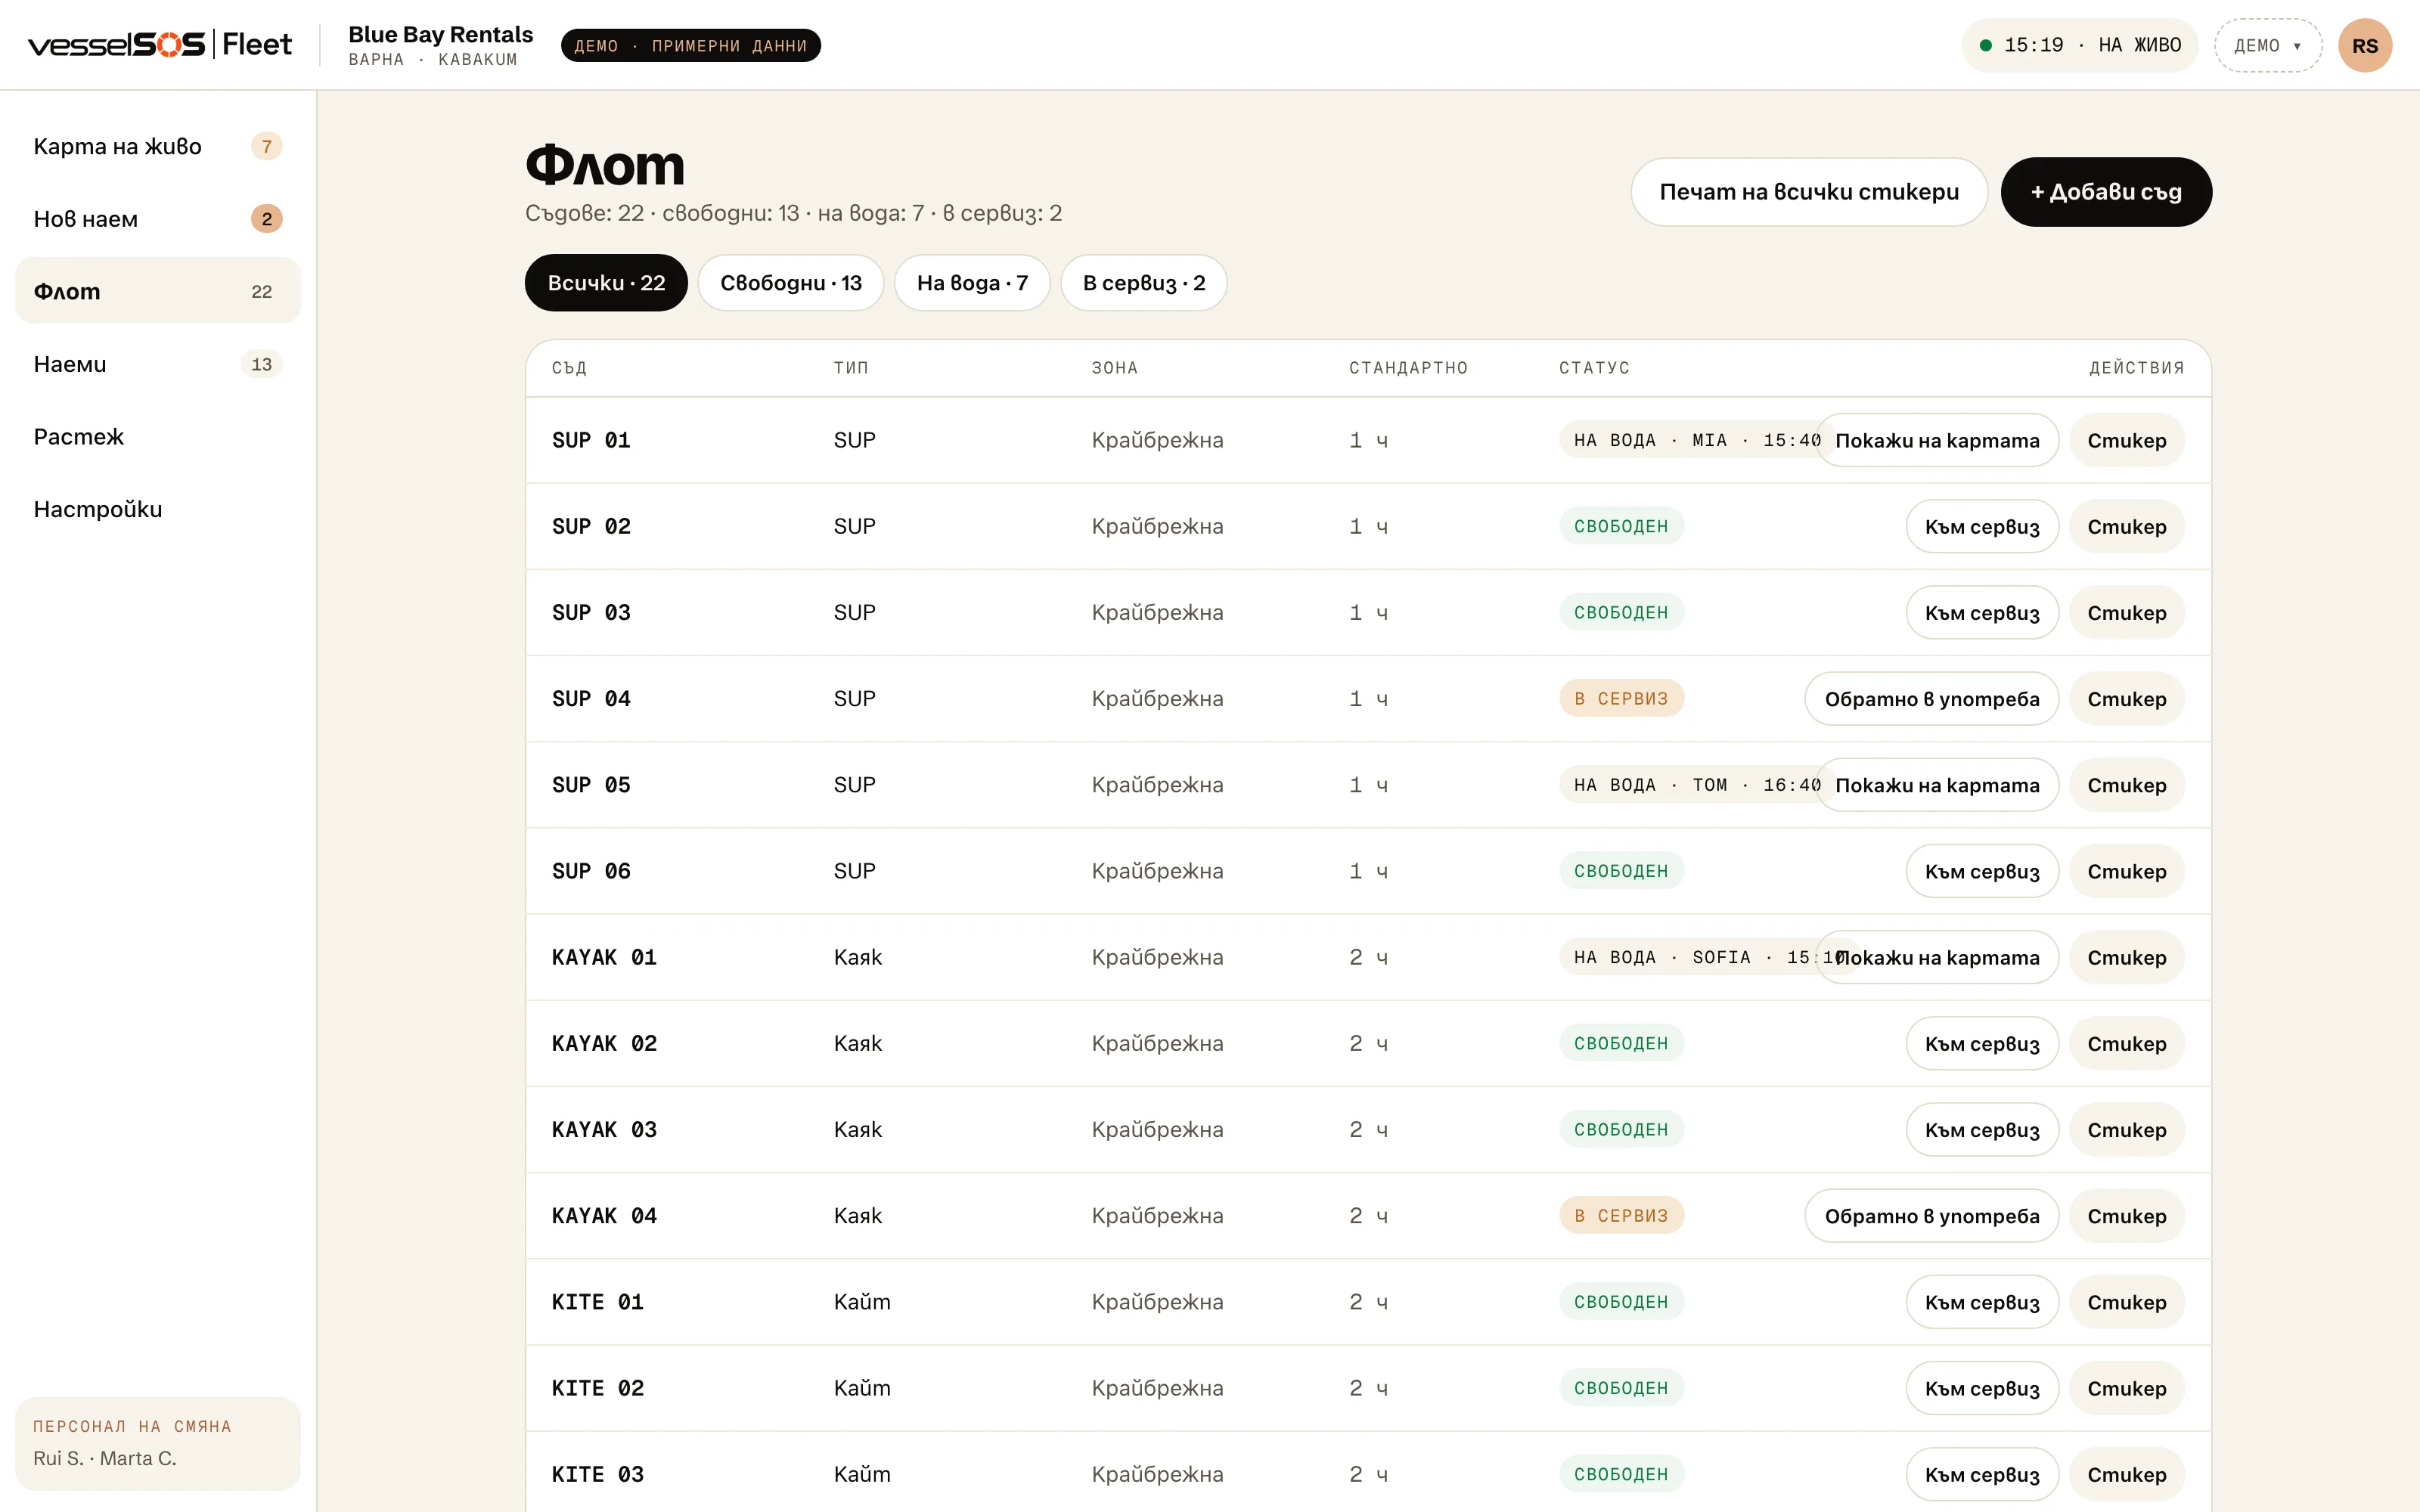Click the ПЕРСОНАЛ НА СМЯНА card

[158, 1443]
